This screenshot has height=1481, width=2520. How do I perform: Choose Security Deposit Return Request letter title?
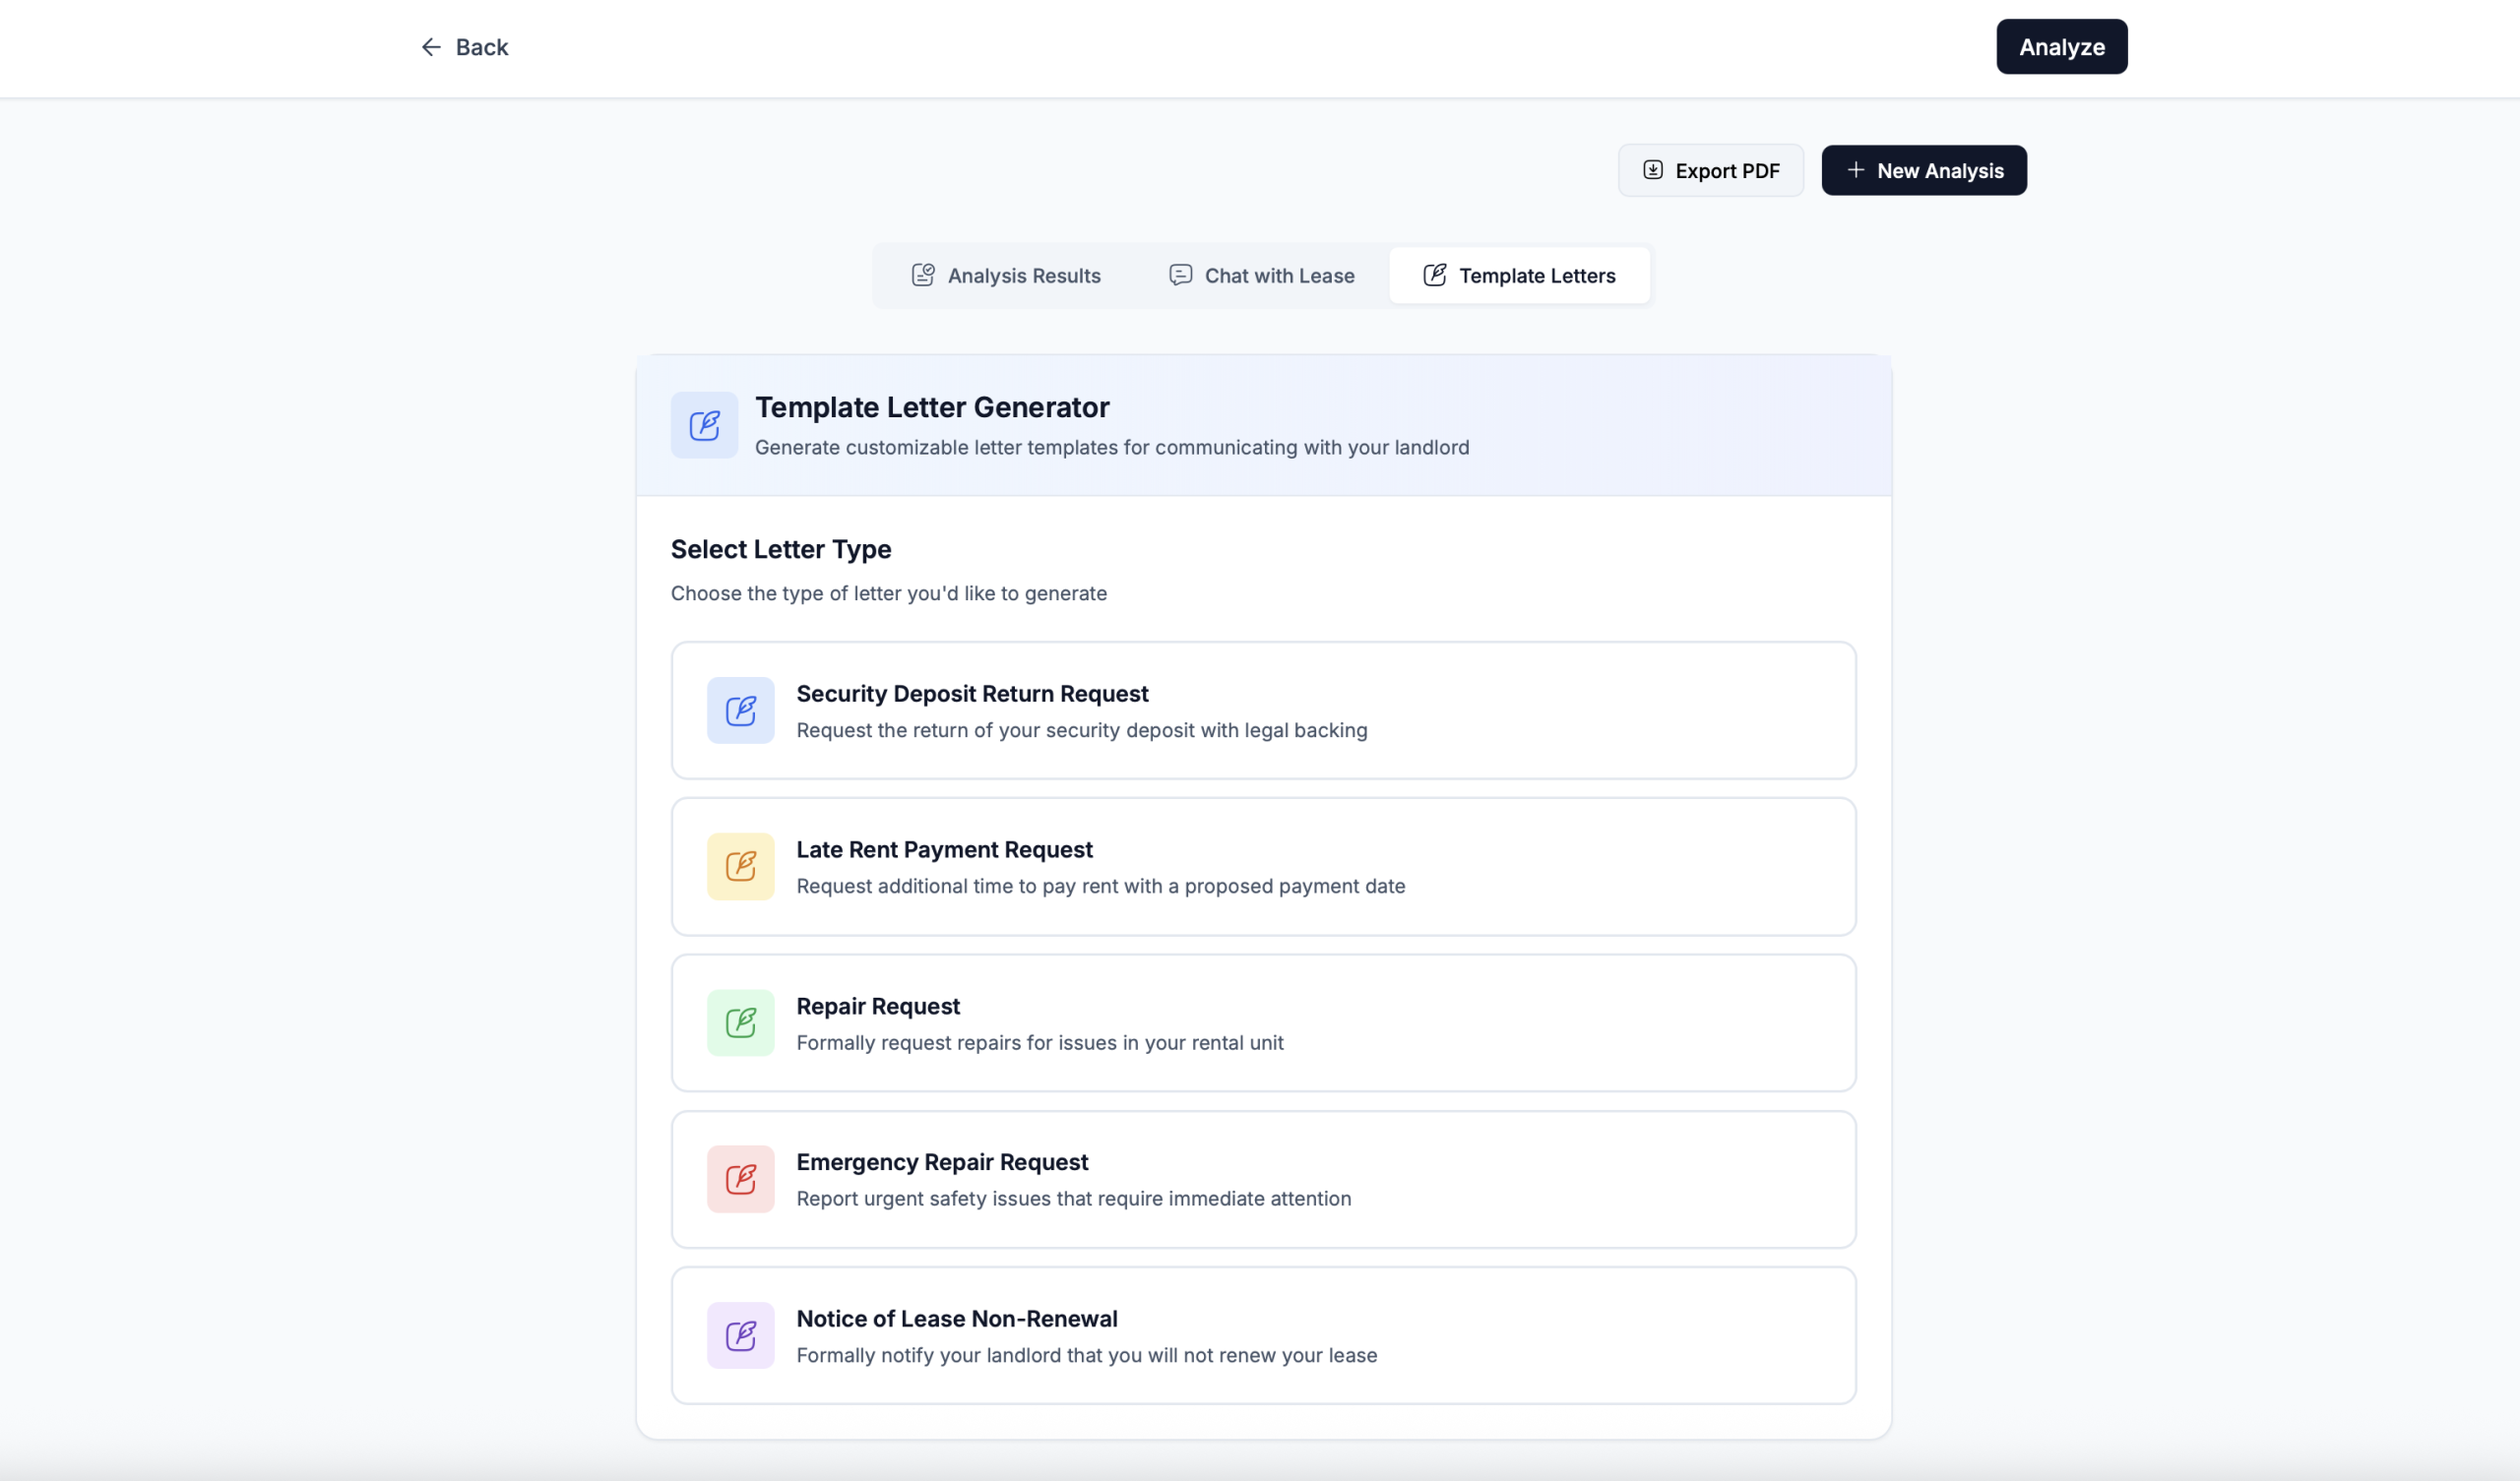(x=972, y=693)
